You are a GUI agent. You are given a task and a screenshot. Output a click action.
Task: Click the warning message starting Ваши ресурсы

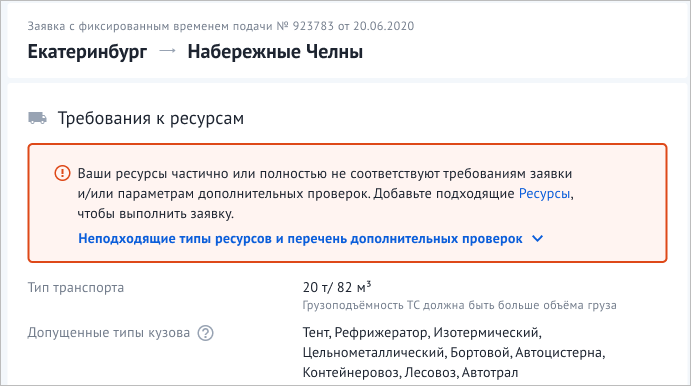coord(326,193)
